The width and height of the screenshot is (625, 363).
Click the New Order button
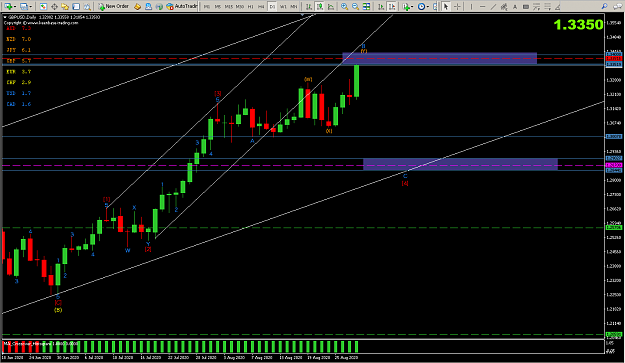[x=114, y=6]
